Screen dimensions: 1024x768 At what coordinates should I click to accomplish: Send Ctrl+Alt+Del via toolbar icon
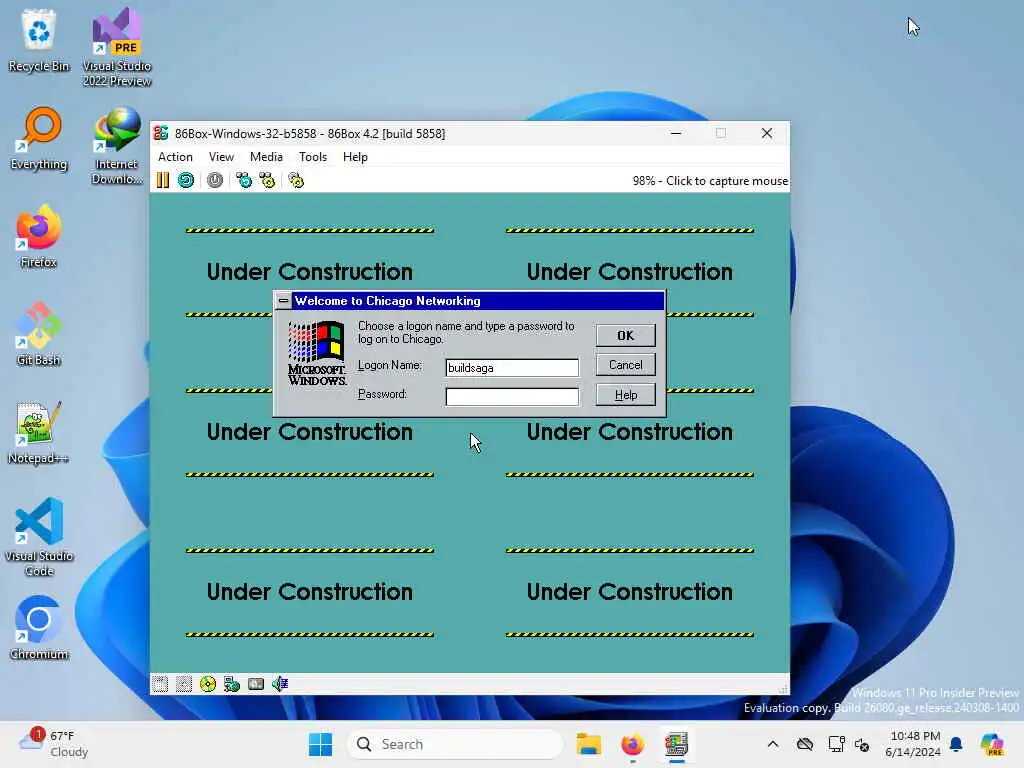(244, 180)
